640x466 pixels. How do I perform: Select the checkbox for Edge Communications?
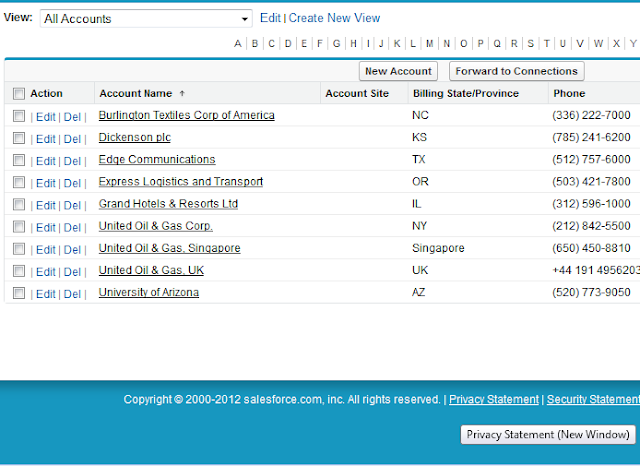19,160
